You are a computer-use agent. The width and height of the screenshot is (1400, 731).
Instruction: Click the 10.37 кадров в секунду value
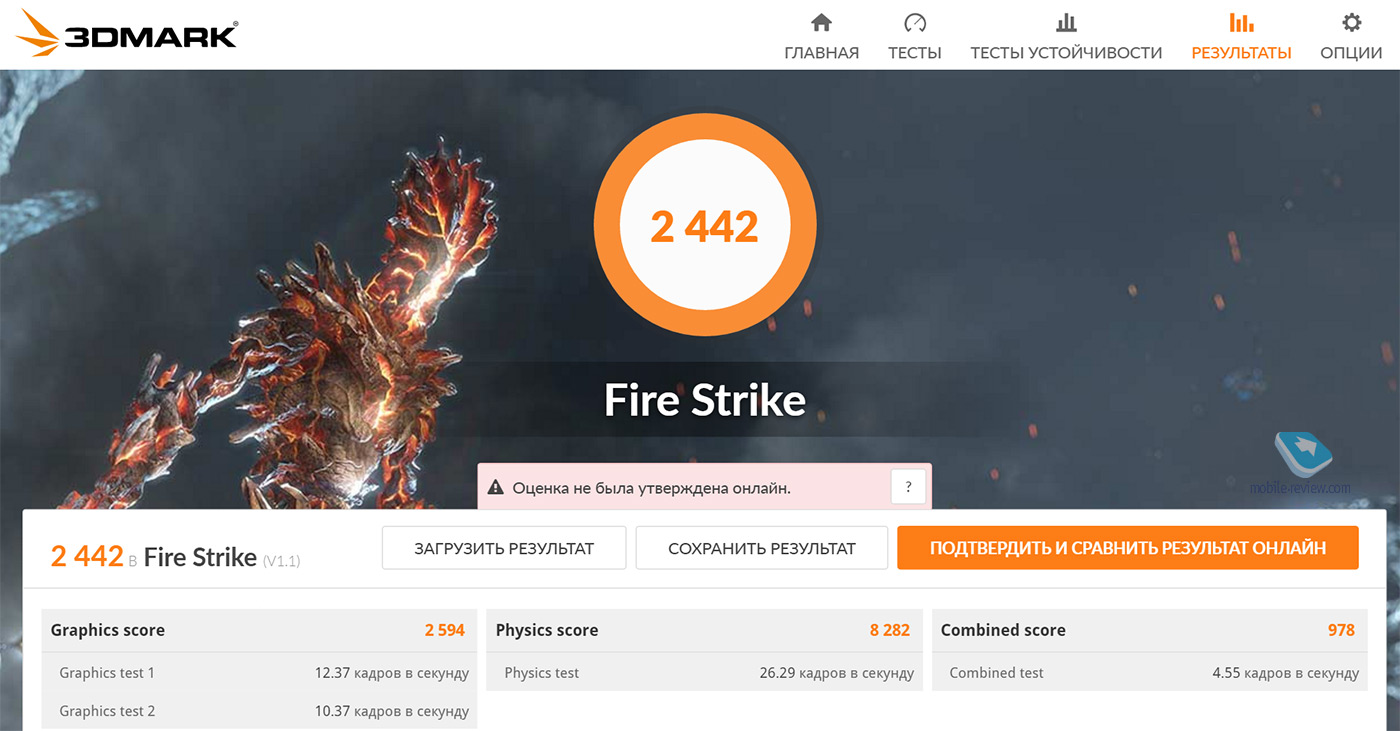[392, 711]
